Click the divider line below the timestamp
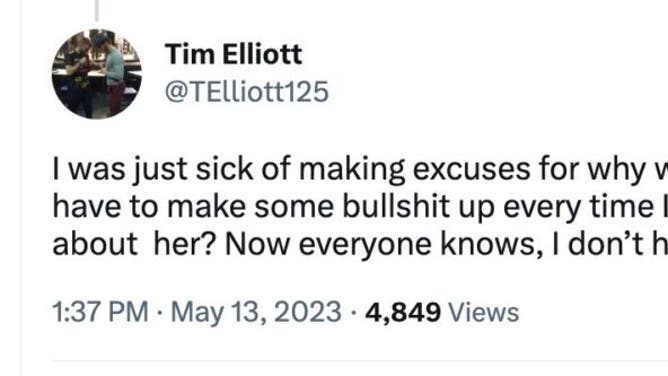This screenshot has height=376, width=668. (x=360, y=362)
